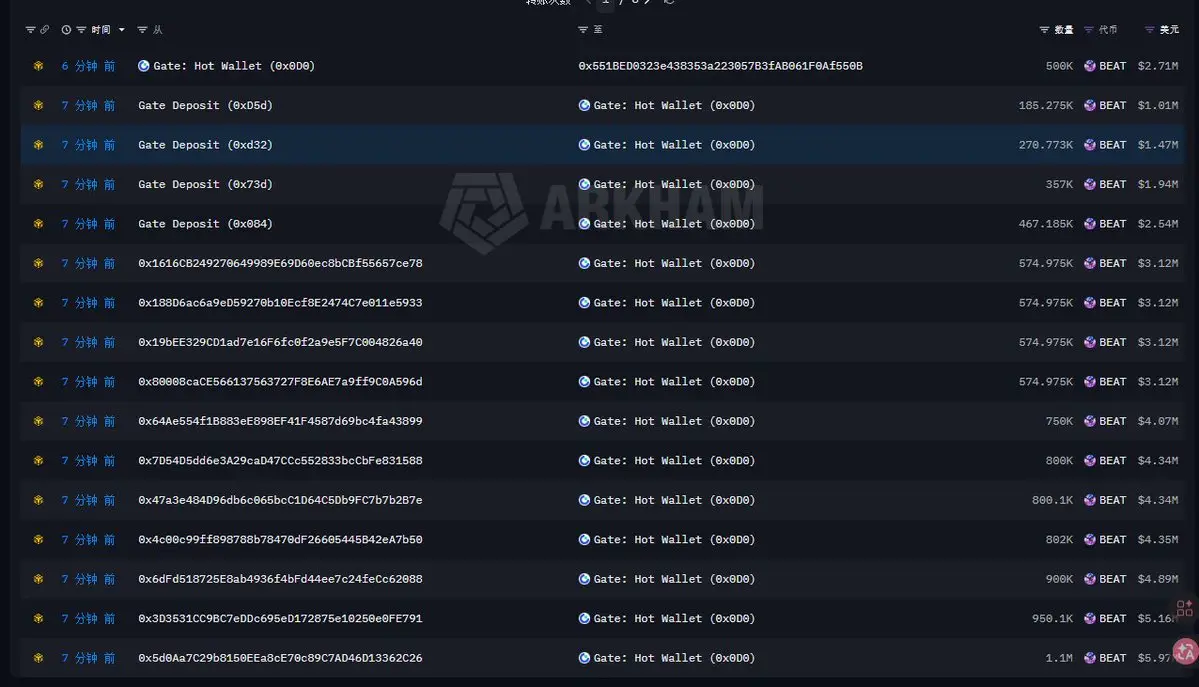
Task: Click BEAT token icon in the 500K row
Action: (x=1090, y=66)
